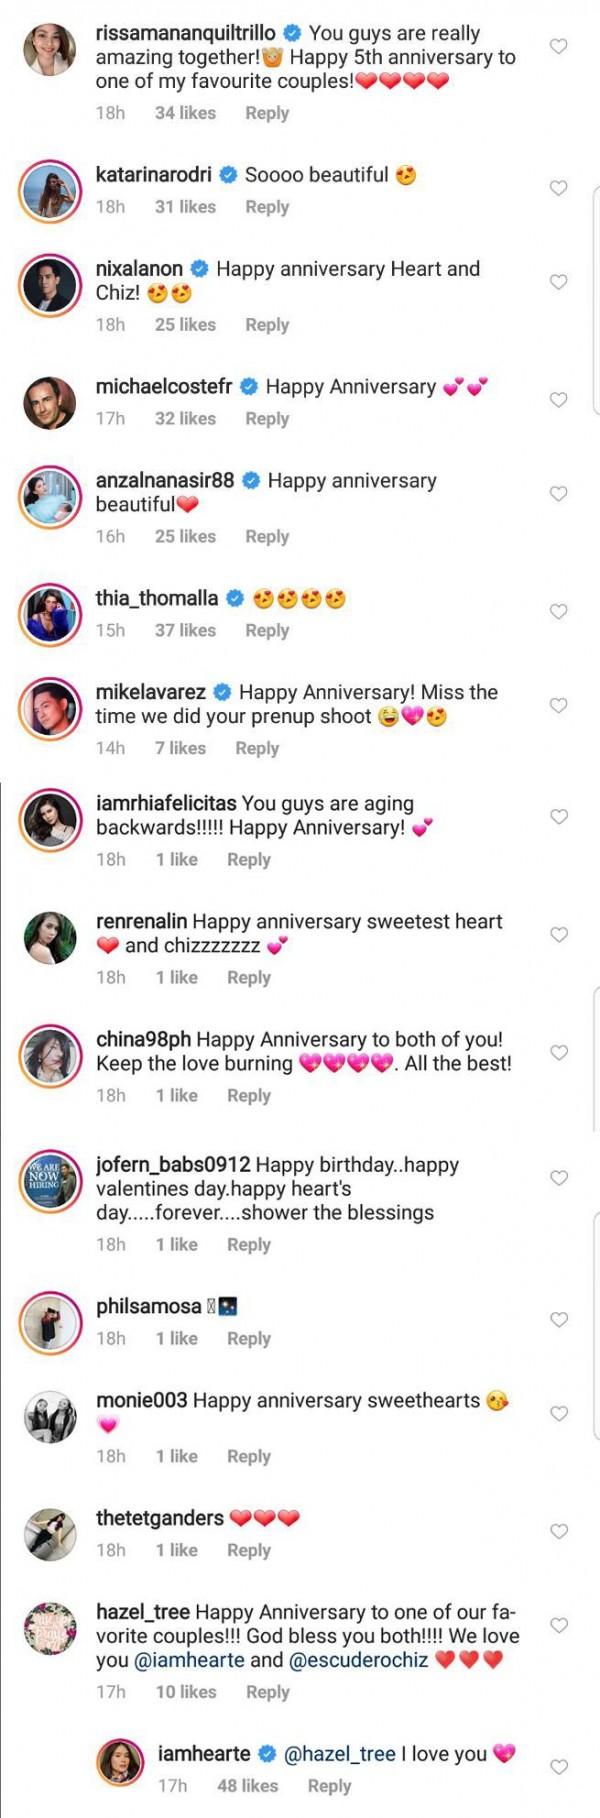This screenshot has height=1818, width=600.
Task: Heart the philsamosa comment
Action: coord(559,1320)
